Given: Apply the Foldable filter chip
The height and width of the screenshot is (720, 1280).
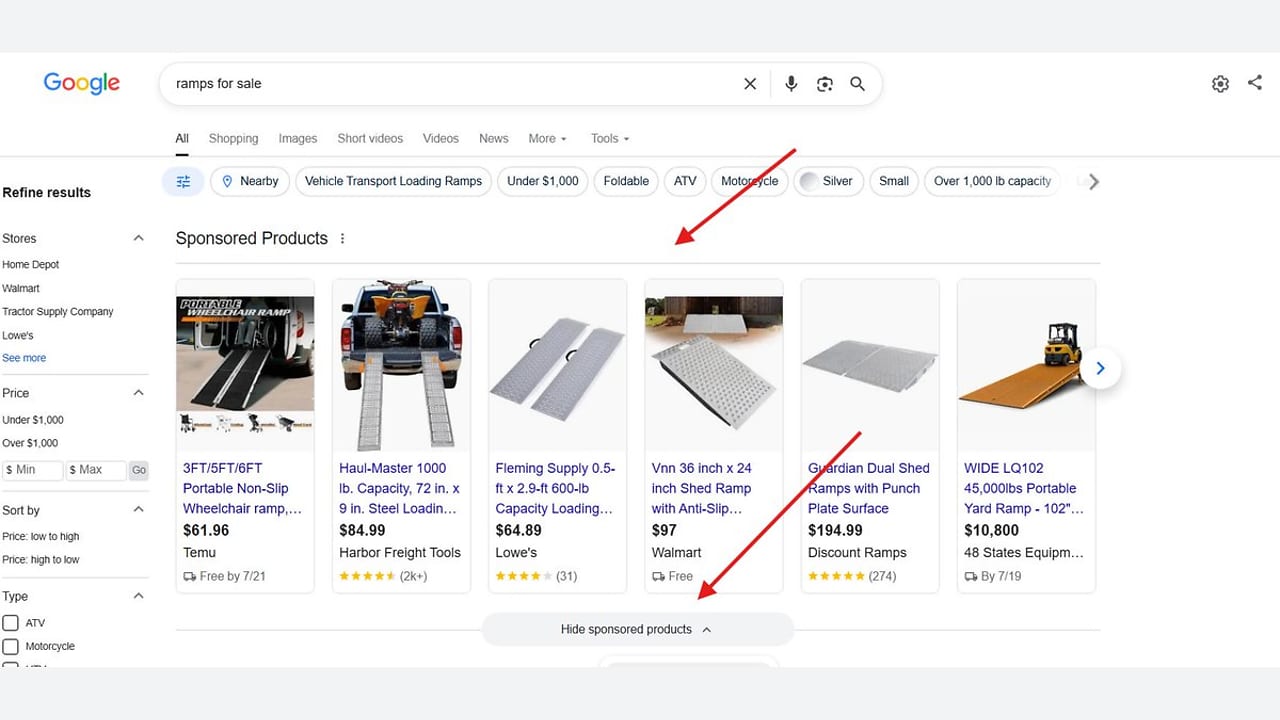Looking at the screenshot, I should [626, 181].
